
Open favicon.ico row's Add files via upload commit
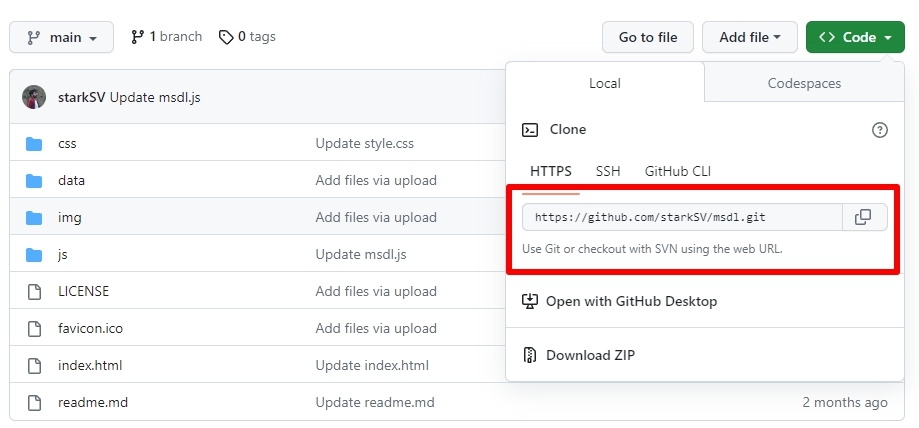[x=376, y=328]
